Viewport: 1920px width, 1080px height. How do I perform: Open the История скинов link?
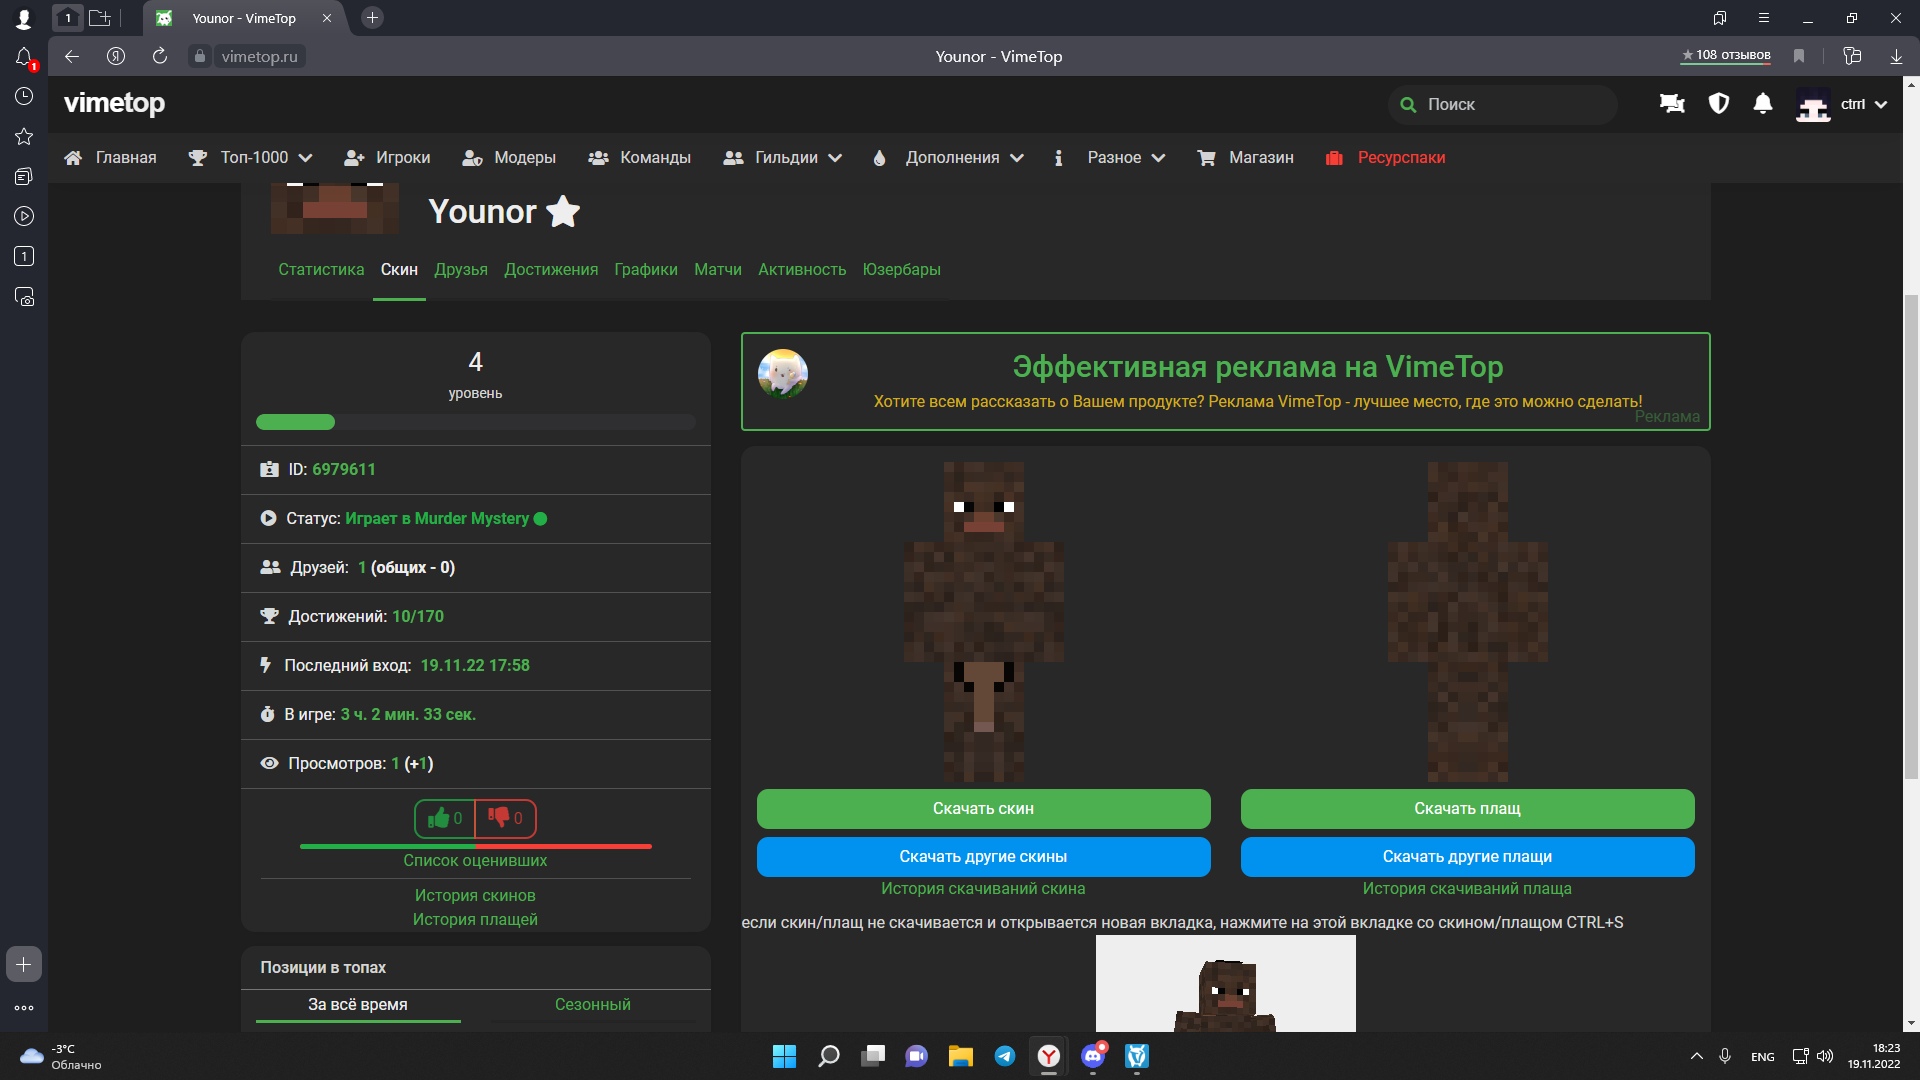[475, 895]
